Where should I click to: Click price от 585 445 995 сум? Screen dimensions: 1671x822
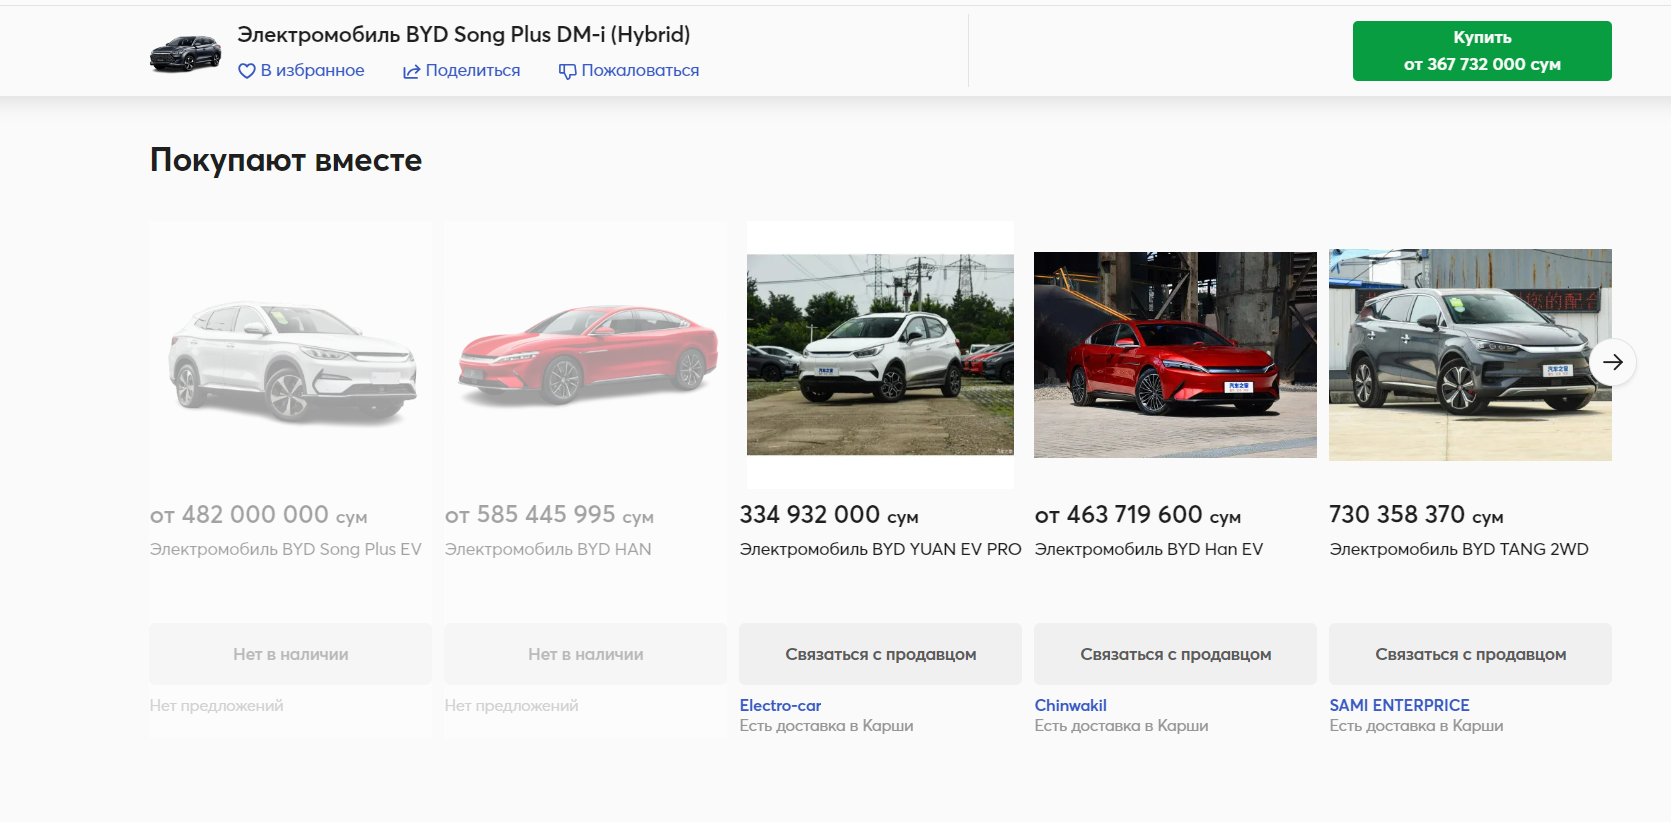click(x=549, y=515)
